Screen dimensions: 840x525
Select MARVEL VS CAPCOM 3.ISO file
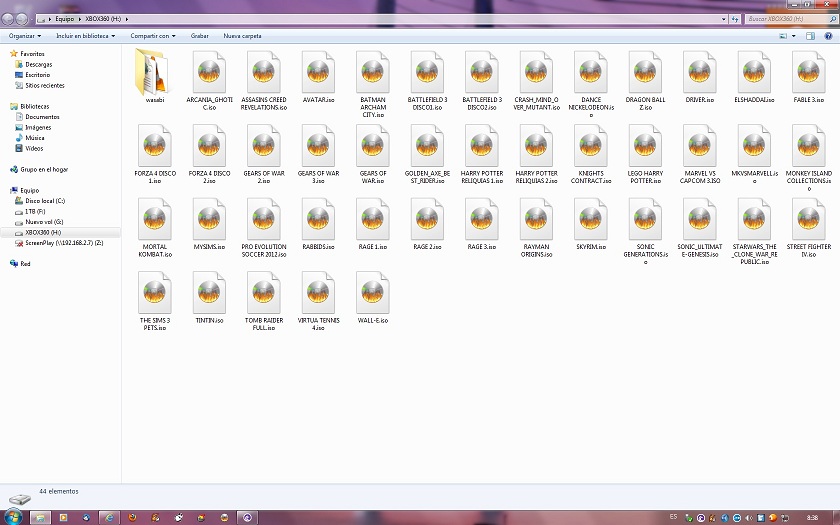click(700, 154)
